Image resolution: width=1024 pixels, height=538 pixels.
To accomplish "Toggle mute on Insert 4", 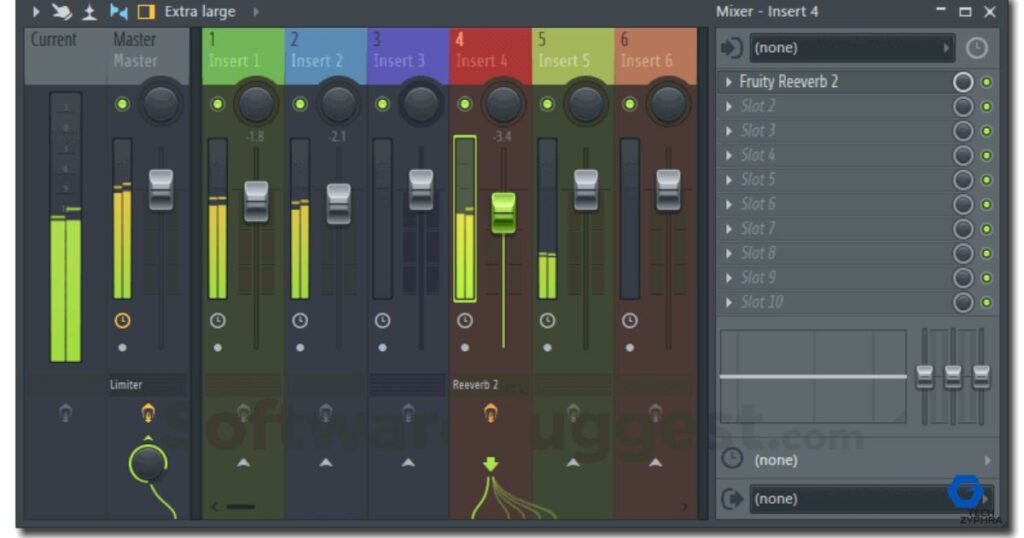I will point(465,104).
